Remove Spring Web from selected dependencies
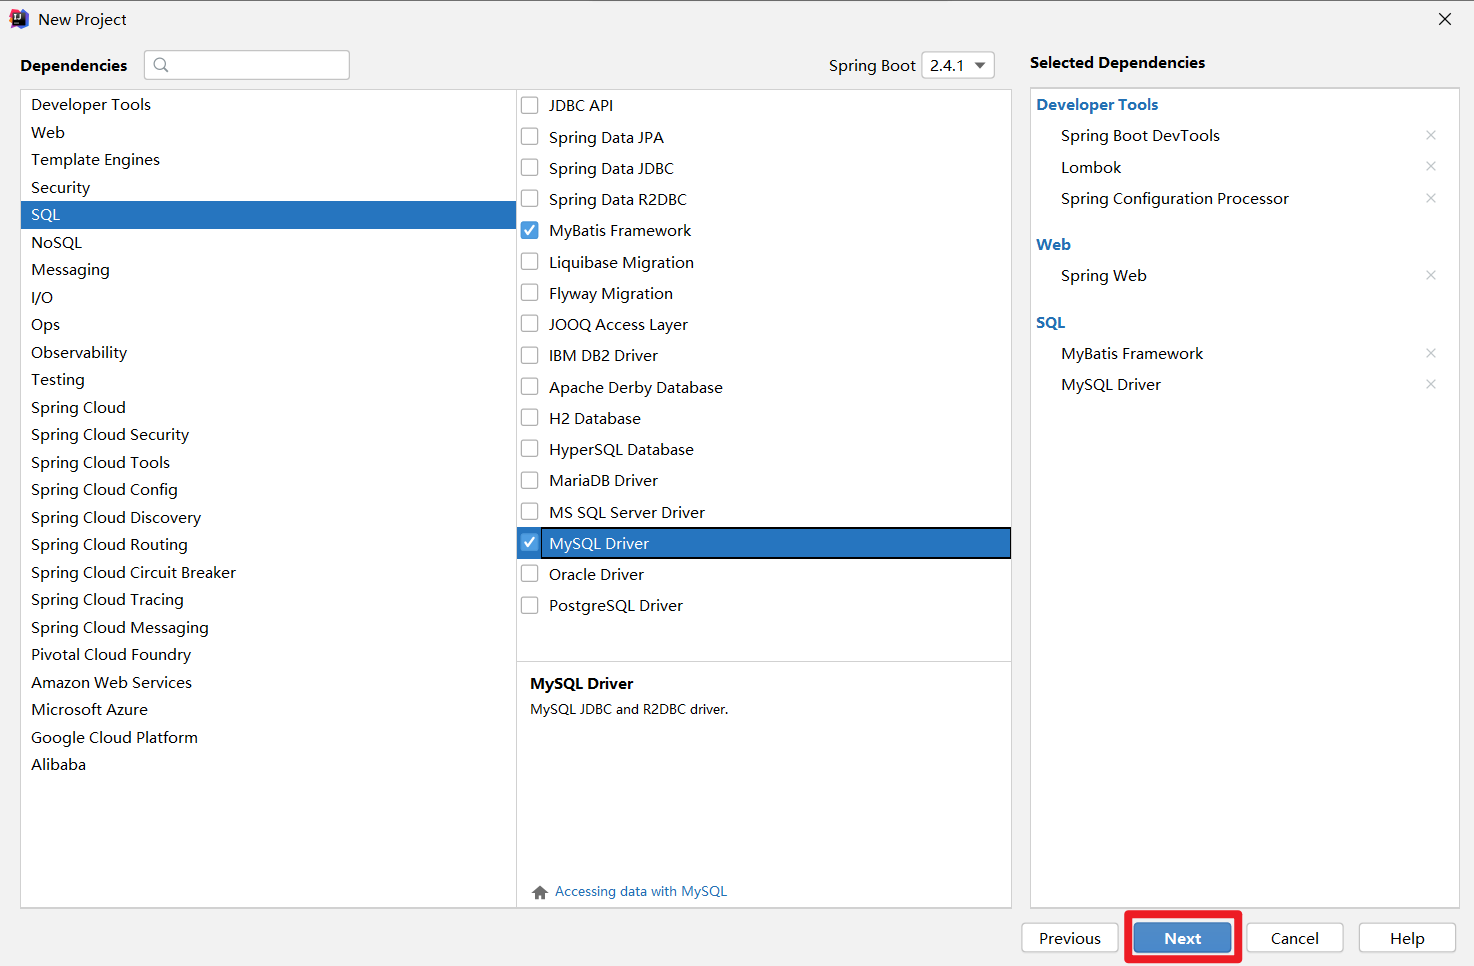1474x966 pixels. [1431, 275]
